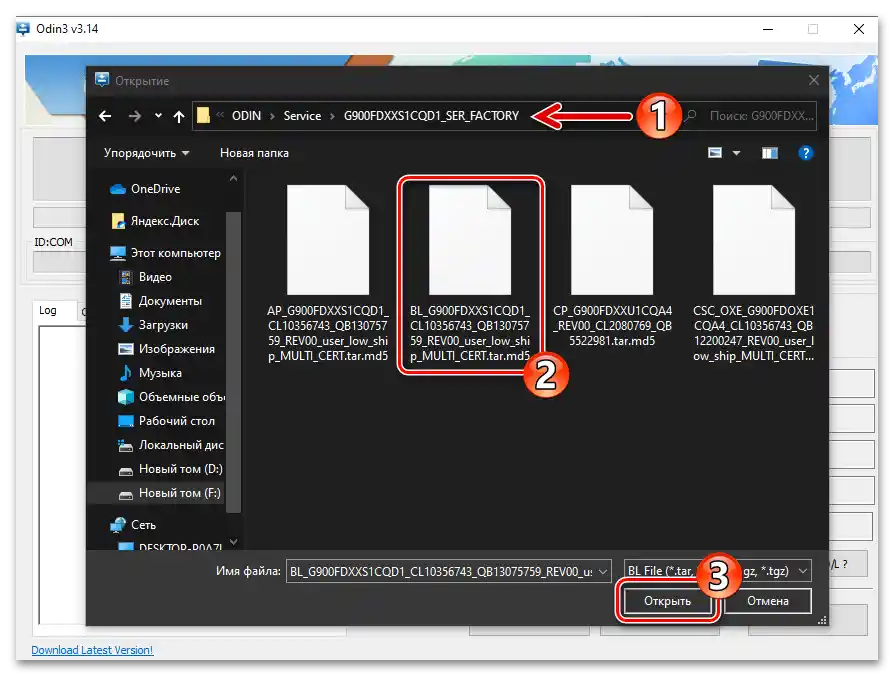Image resolution: width=894 pixels, height=676 pixels.
Task: Go up one folder level
Action: tap(178, 116)
